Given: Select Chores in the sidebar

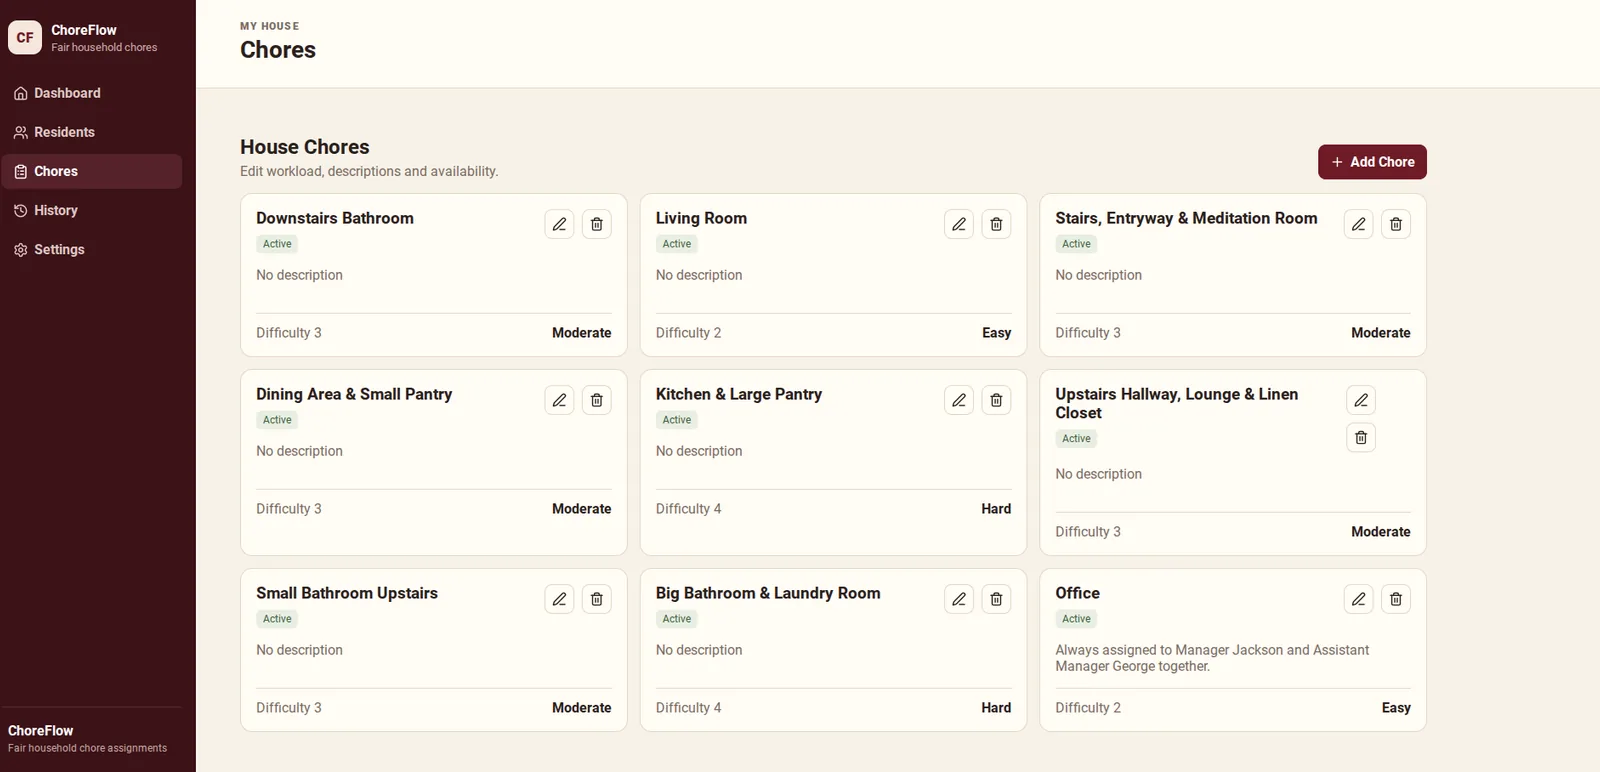Looking at the screenshot, I should (92, 171).
